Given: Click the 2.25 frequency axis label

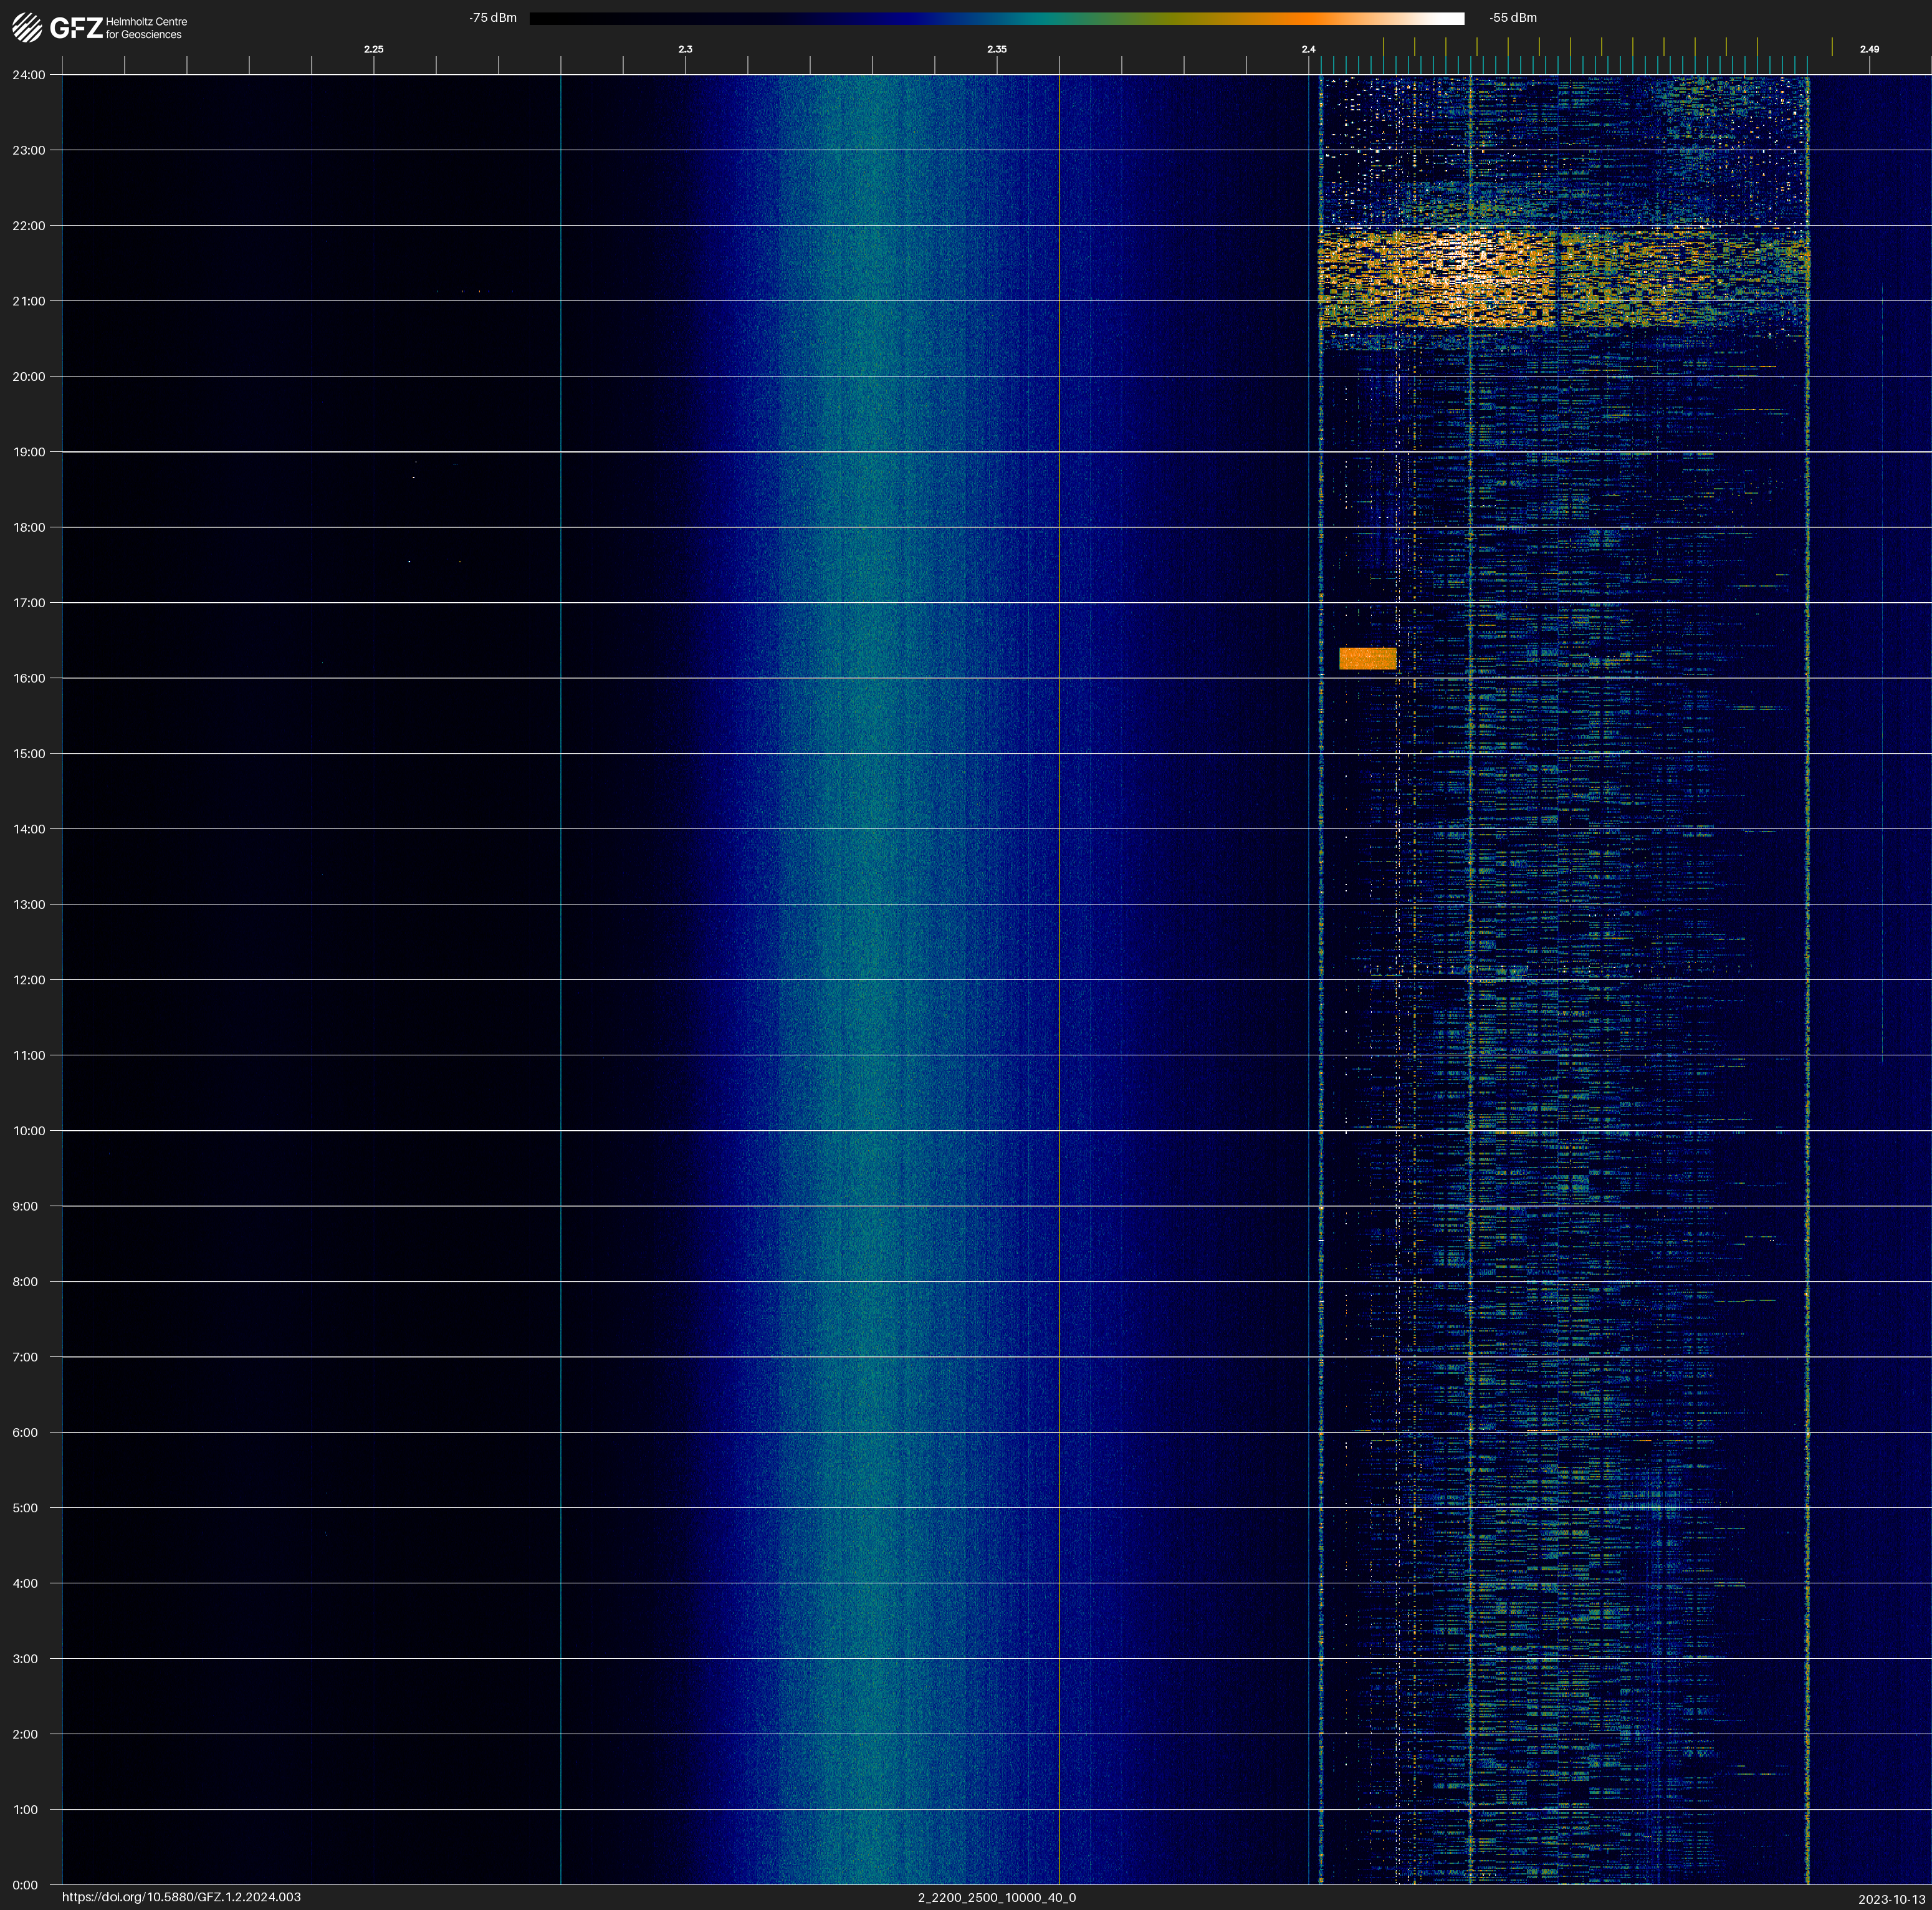Looking at the screenshot, I should coord(373,49).
